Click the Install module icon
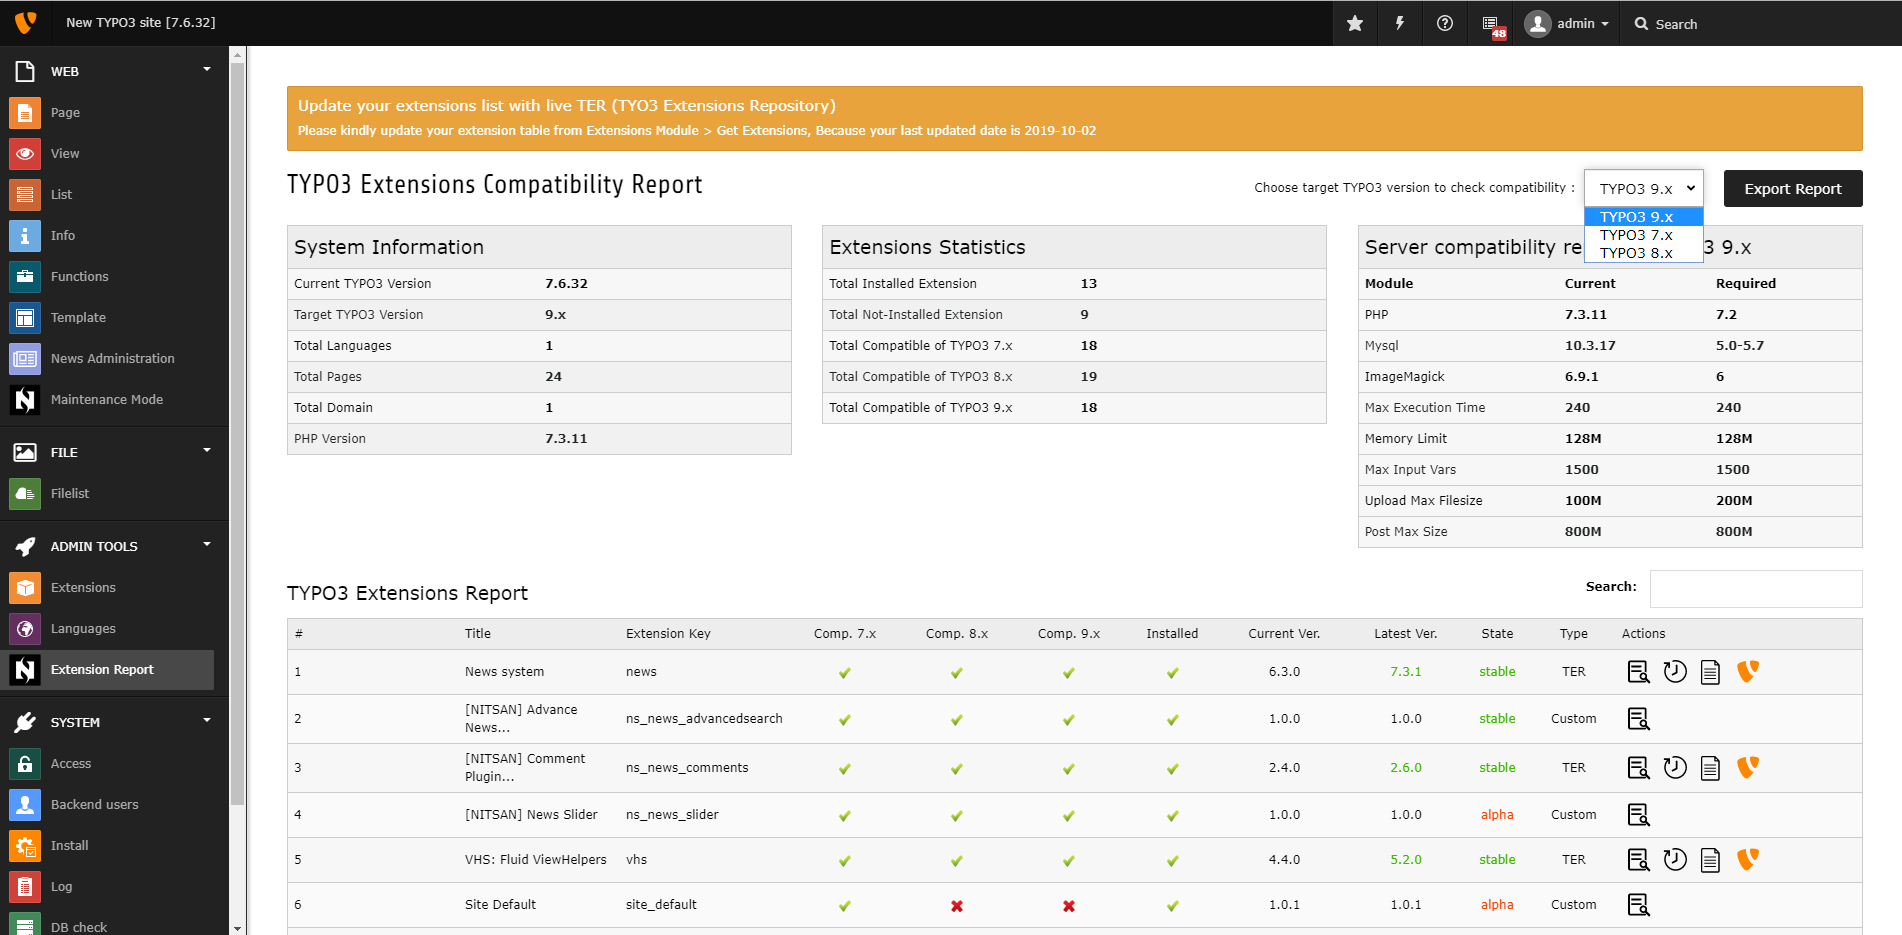 click(x=25, y=846)
